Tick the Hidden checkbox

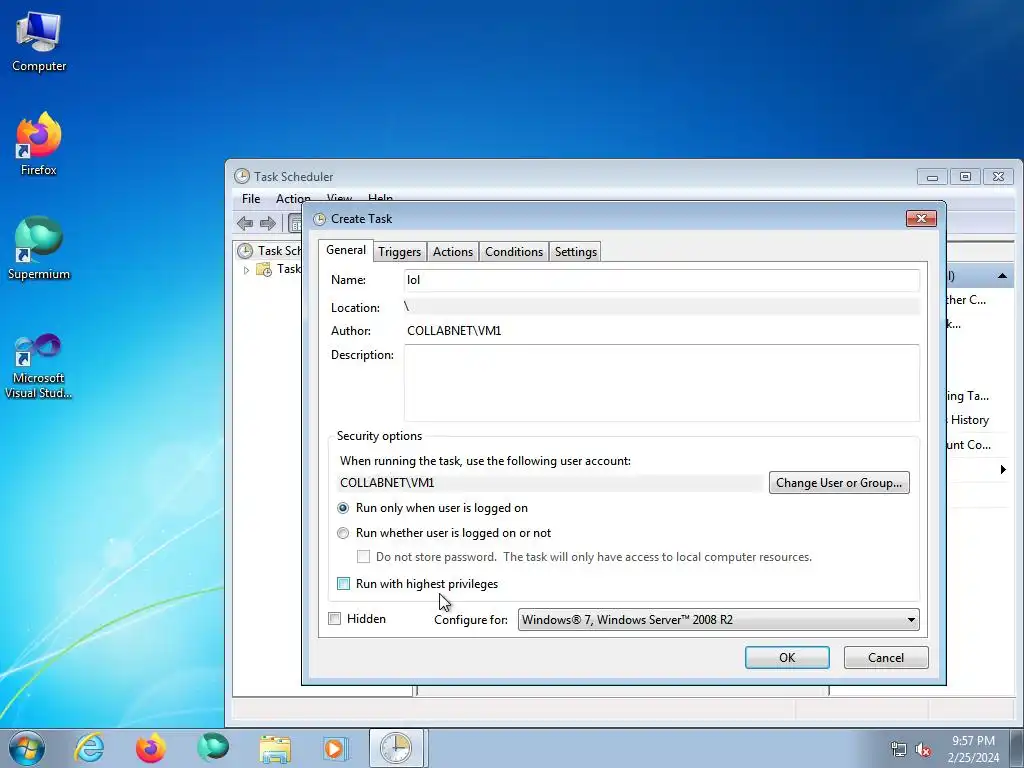coord(334,618)
